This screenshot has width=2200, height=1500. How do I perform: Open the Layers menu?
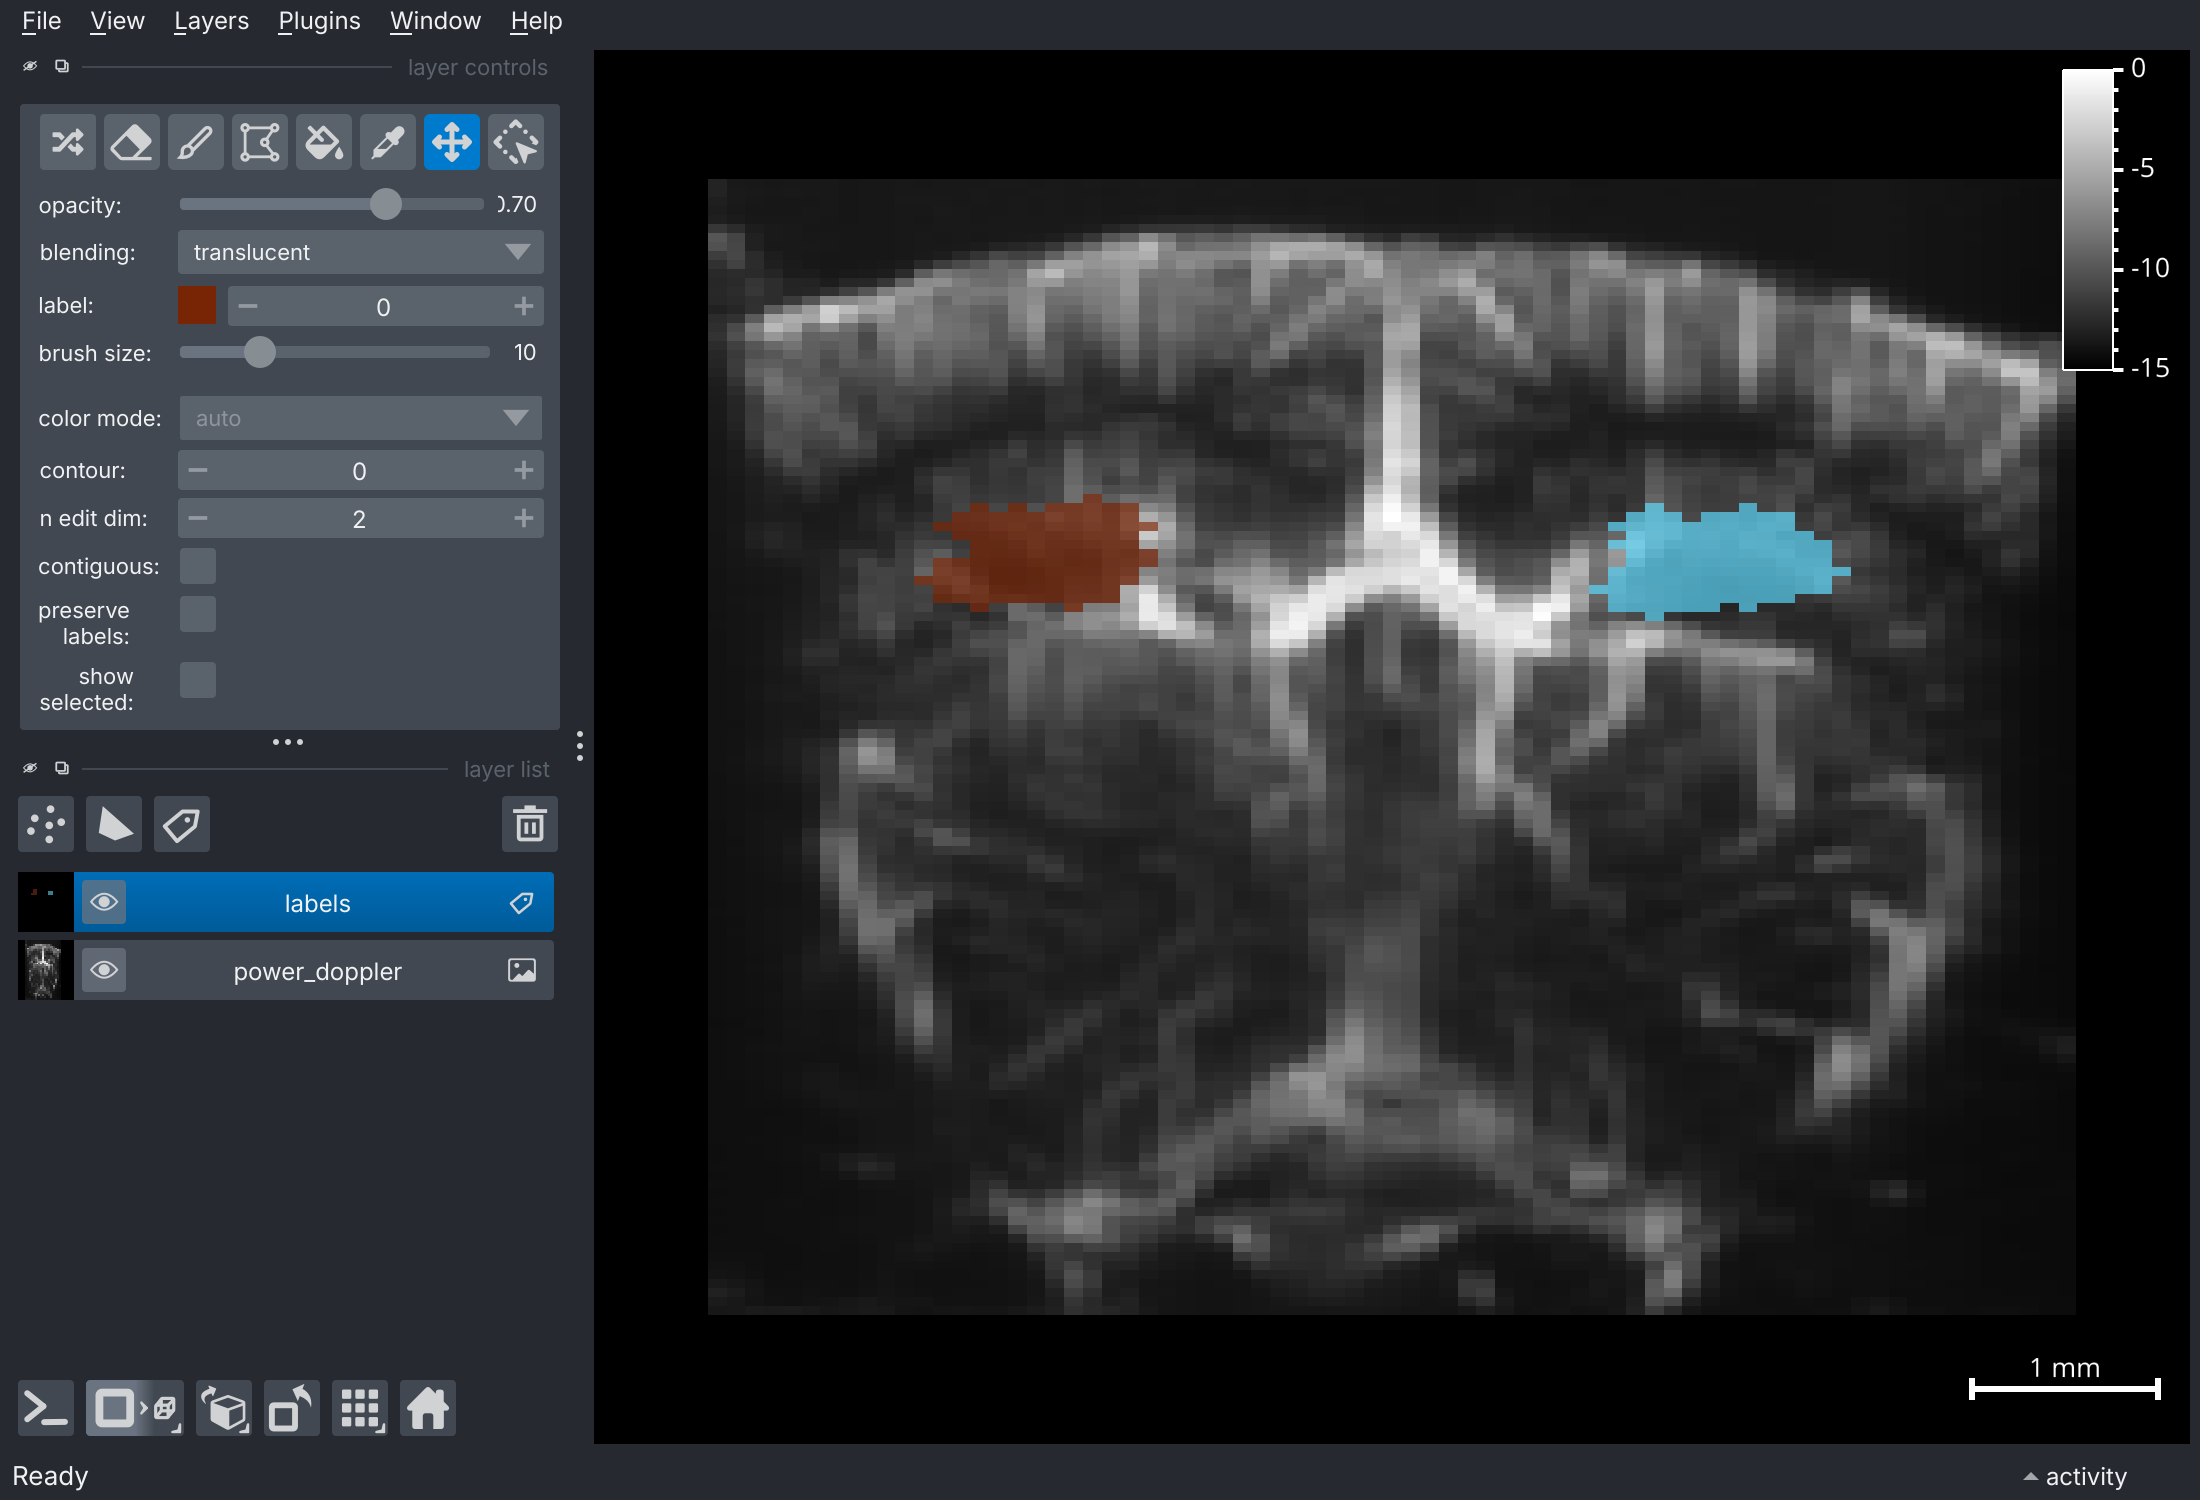[x=211, y=20]
